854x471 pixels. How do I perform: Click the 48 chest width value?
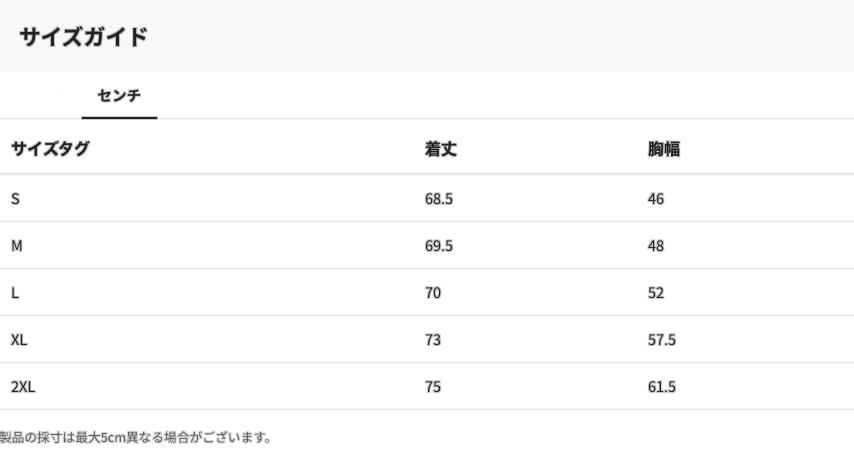click(x=656, y=246)
